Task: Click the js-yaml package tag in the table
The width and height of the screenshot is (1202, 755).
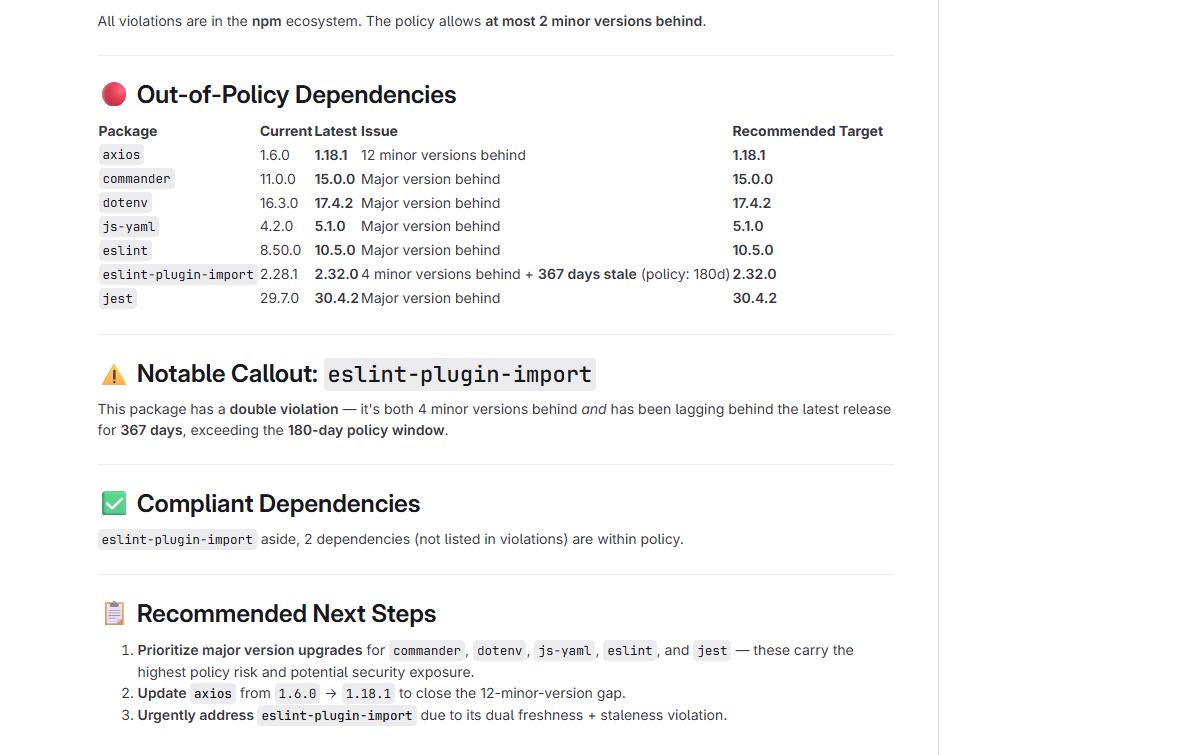Action: [129, 226]
